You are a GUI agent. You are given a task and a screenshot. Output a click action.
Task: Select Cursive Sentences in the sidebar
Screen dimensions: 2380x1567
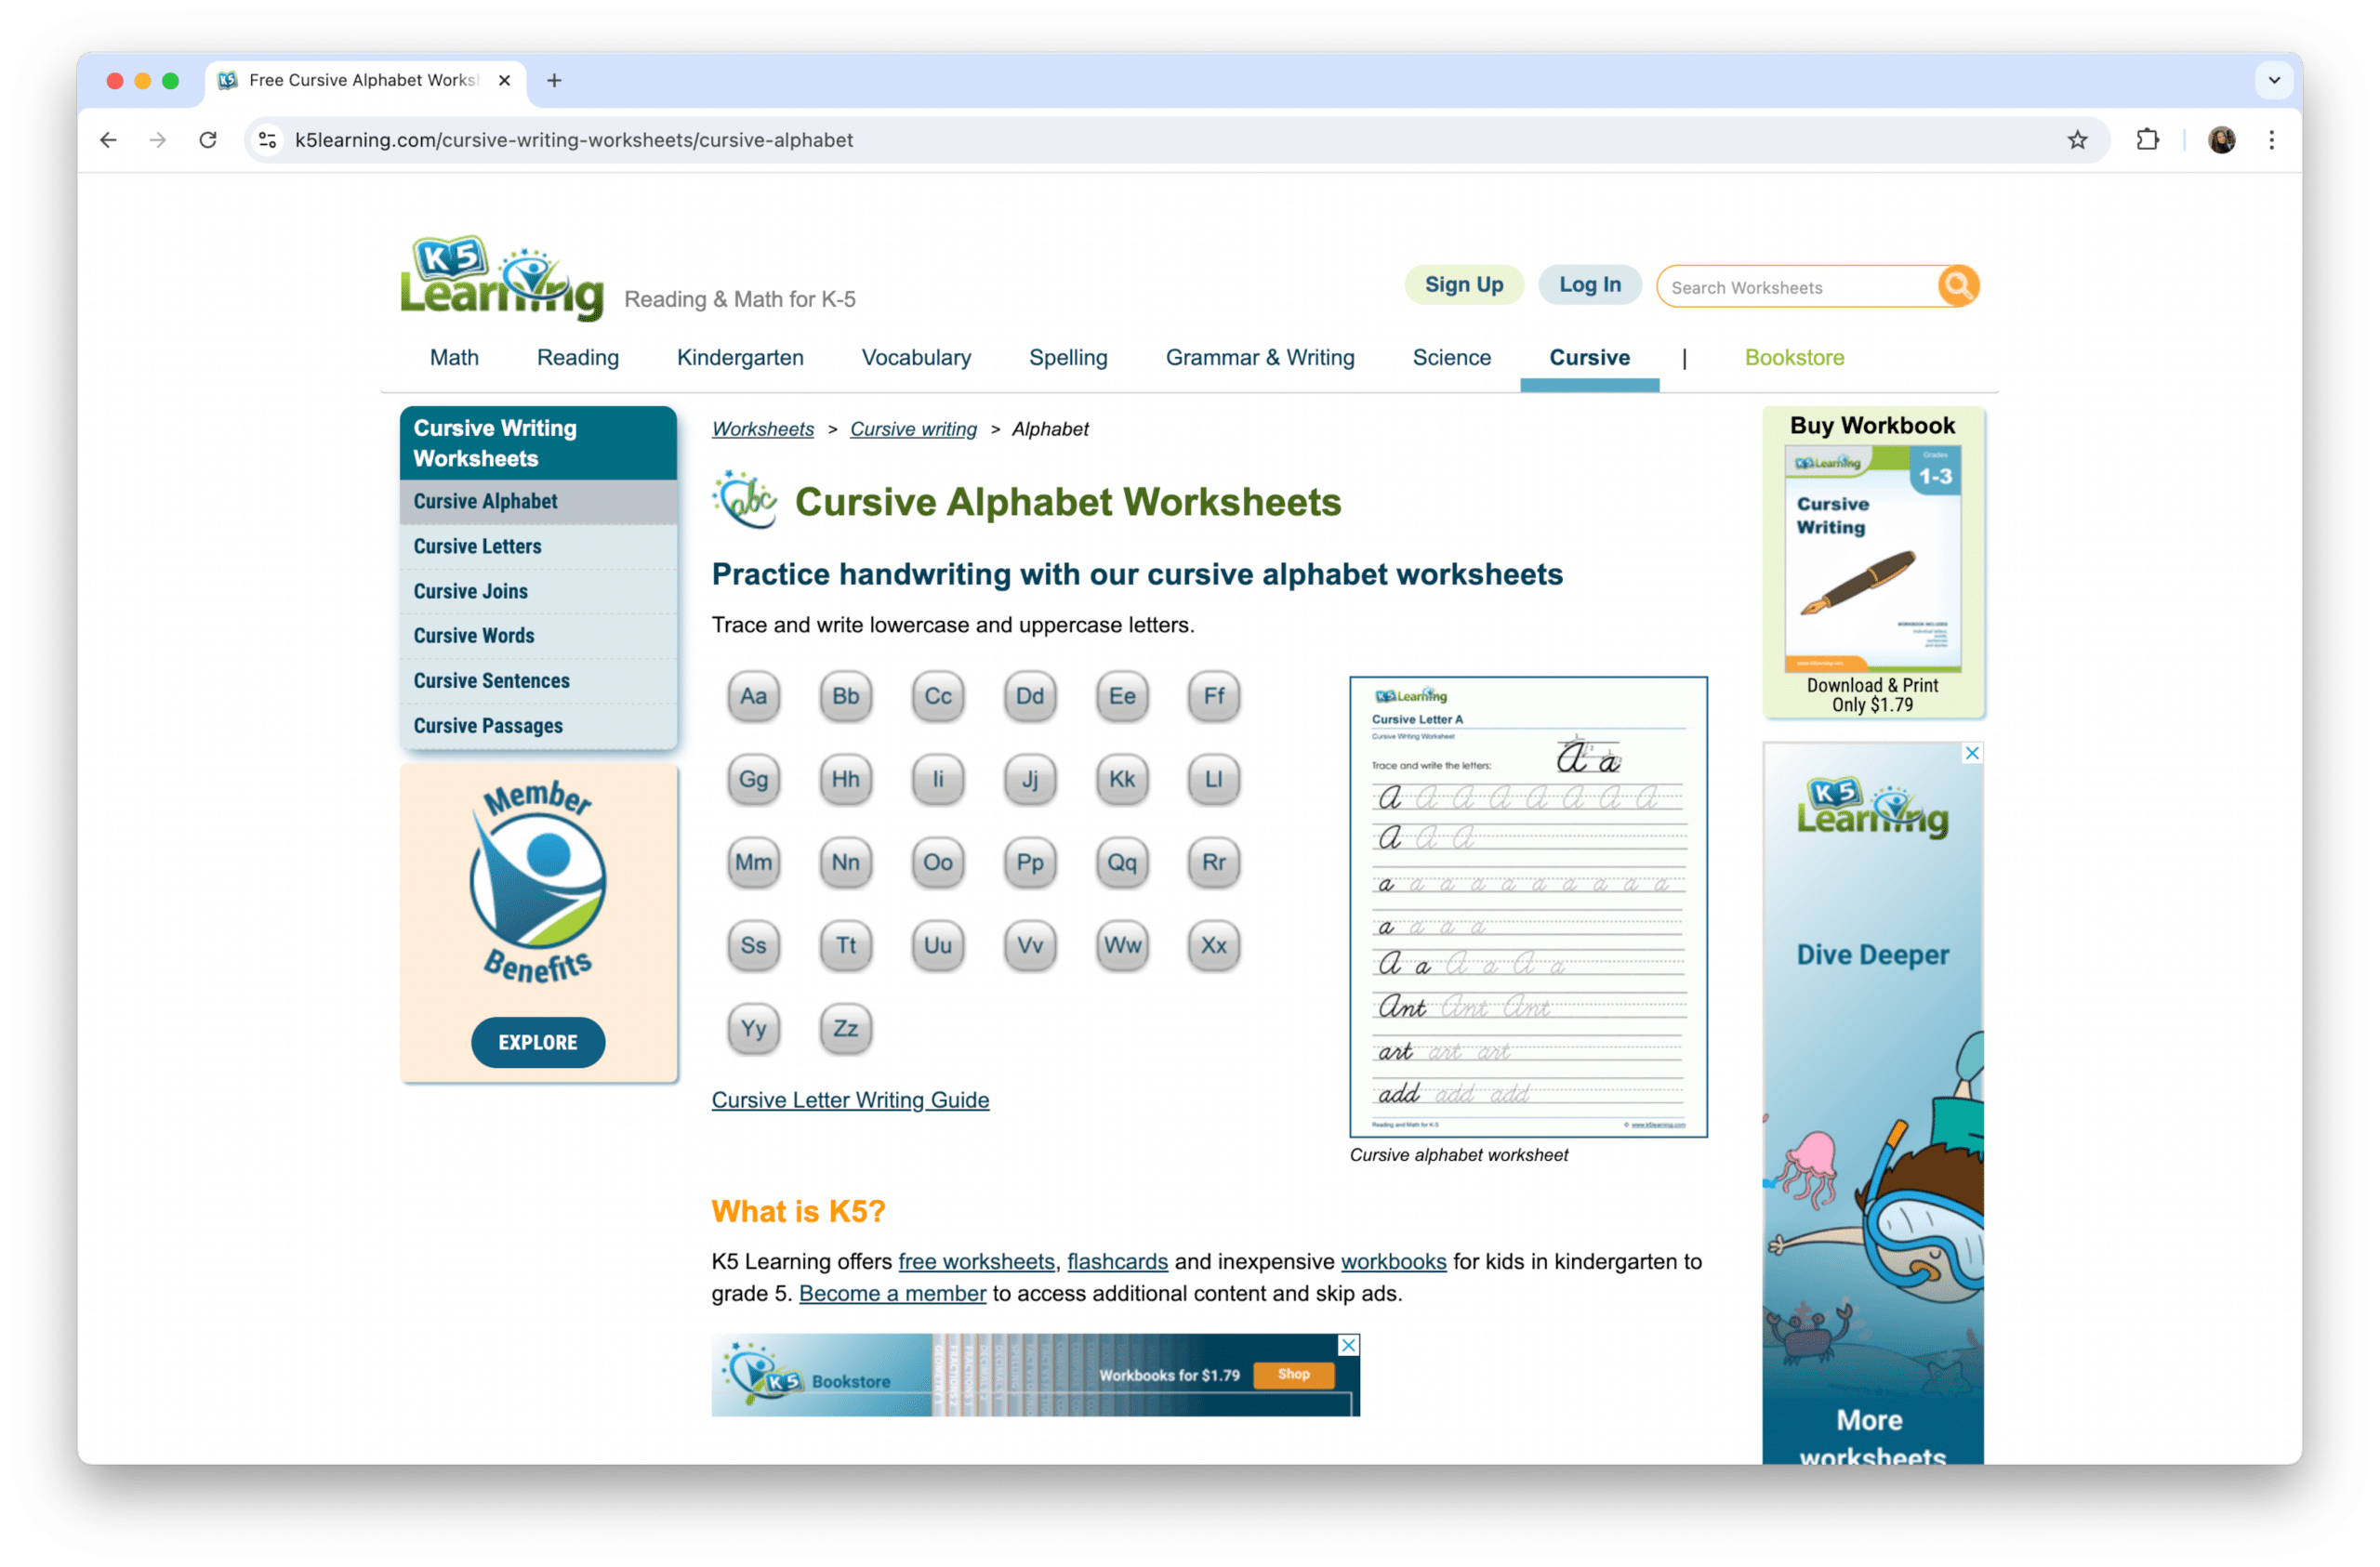(538, 681)
